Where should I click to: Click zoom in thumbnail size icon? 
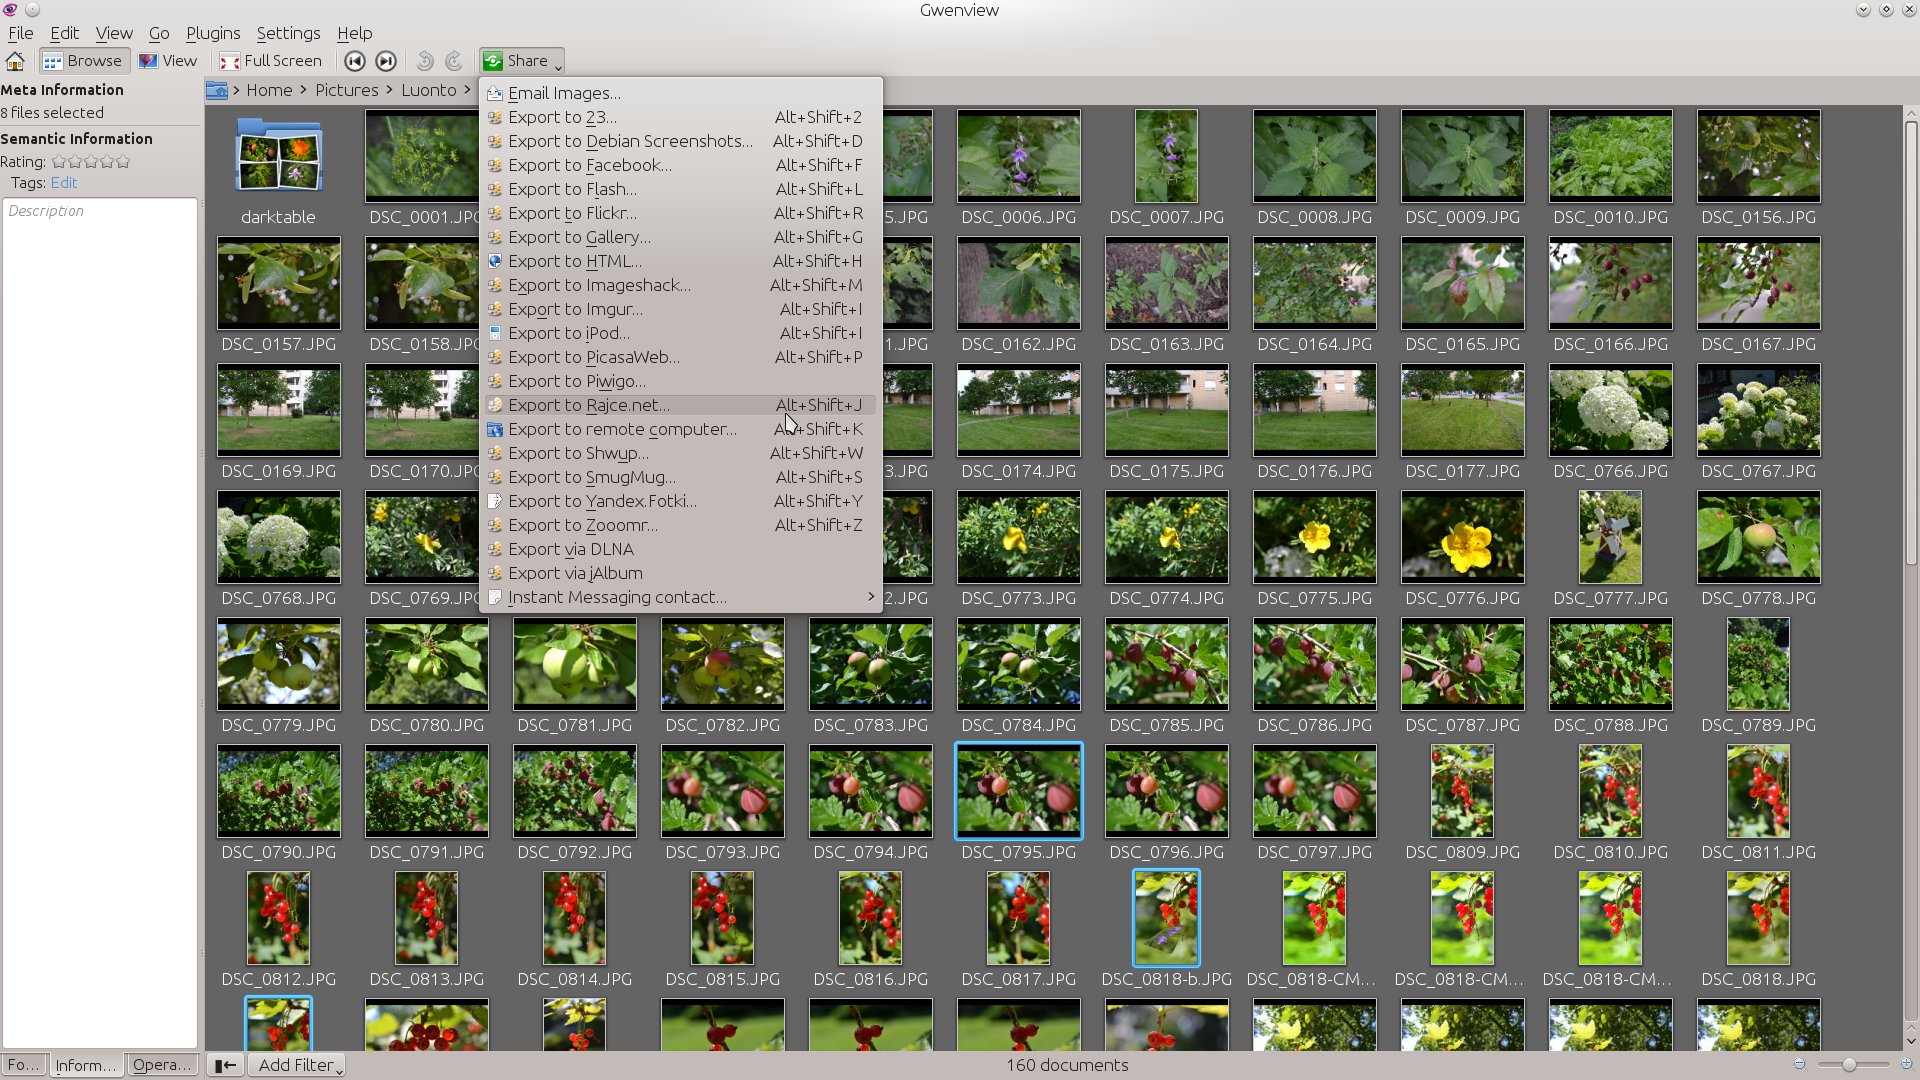[x=1906, y=1064]
